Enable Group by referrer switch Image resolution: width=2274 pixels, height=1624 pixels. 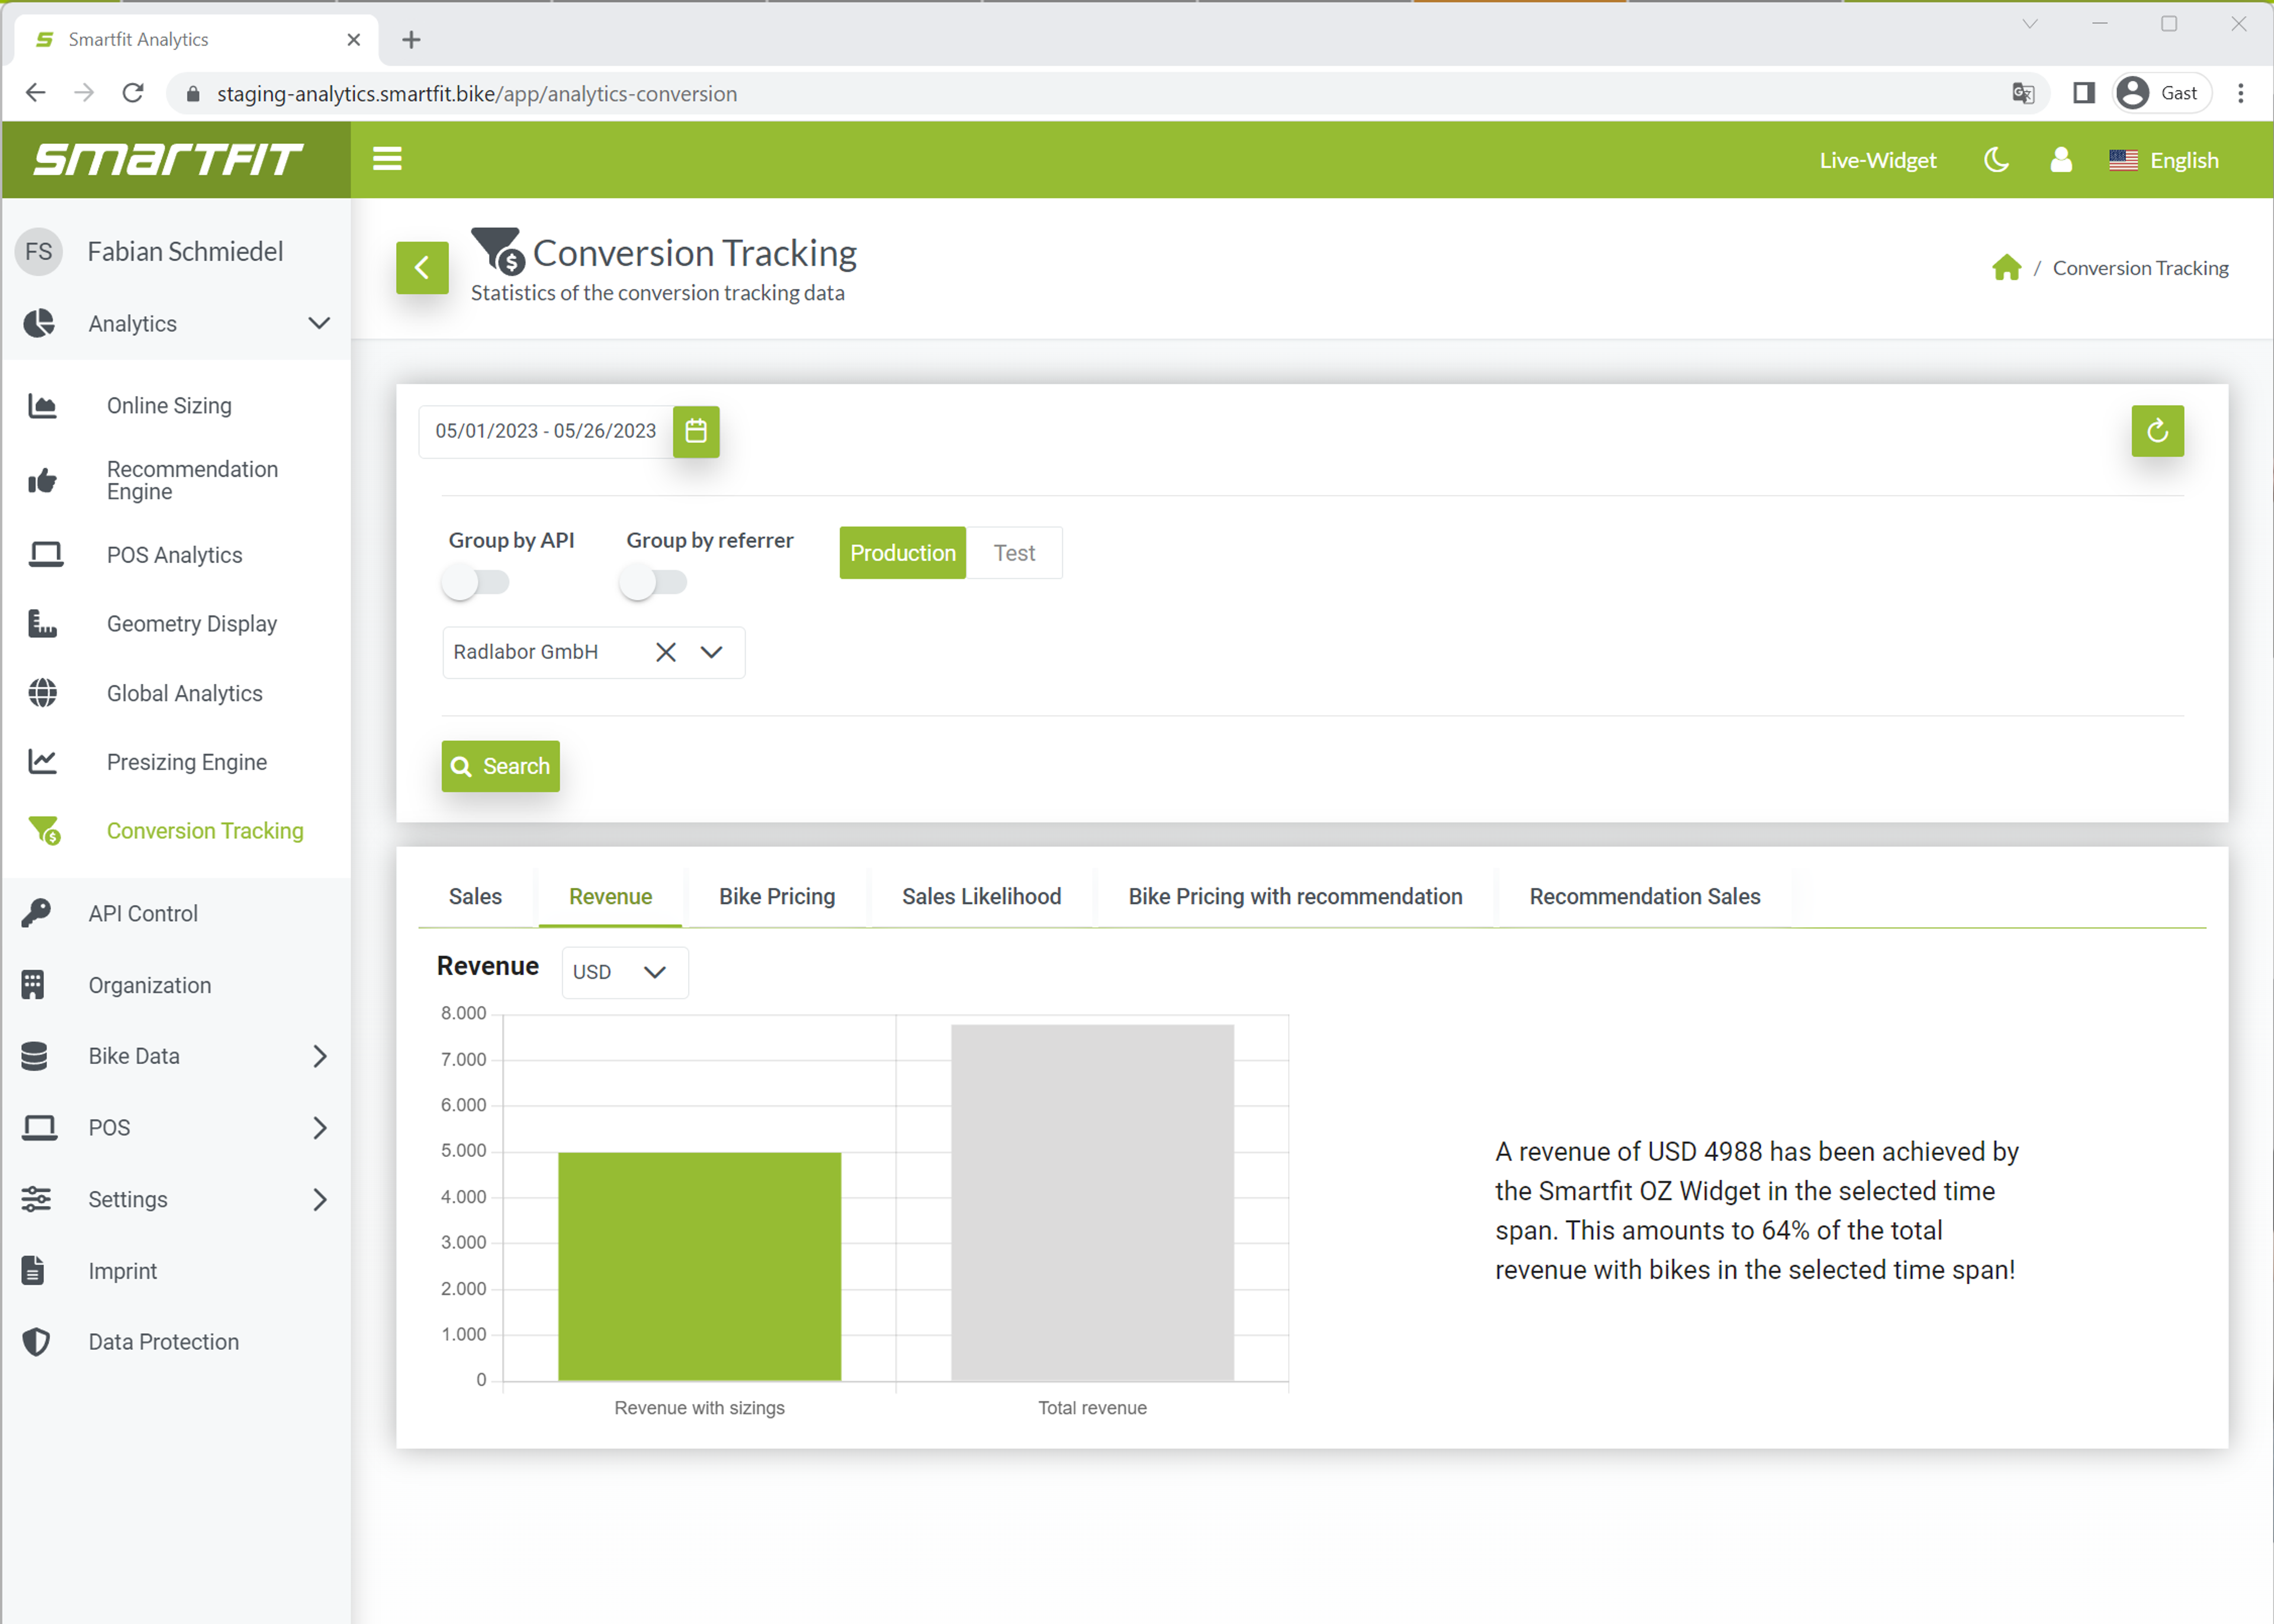653,582
